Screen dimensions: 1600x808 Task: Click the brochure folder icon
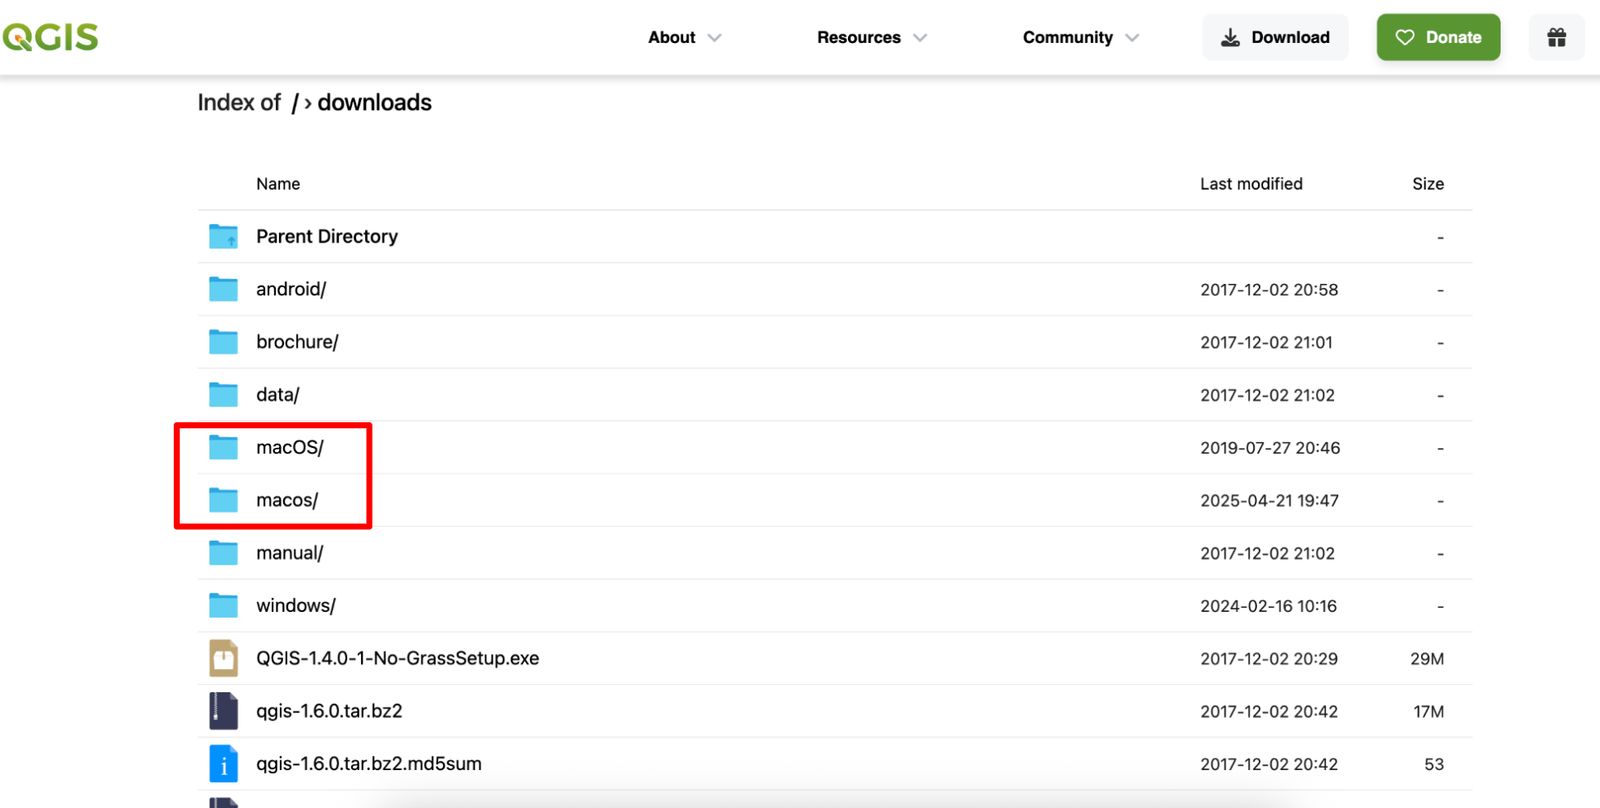point(223,342)
